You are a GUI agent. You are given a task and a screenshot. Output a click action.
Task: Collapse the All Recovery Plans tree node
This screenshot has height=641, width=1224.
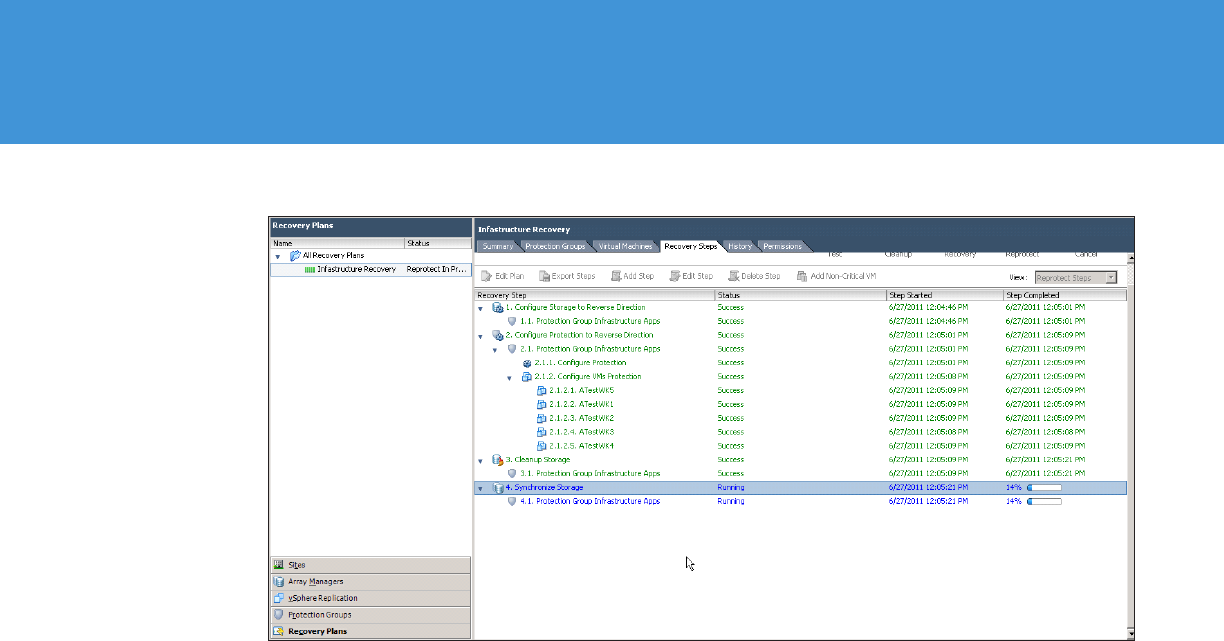[278, 256]
